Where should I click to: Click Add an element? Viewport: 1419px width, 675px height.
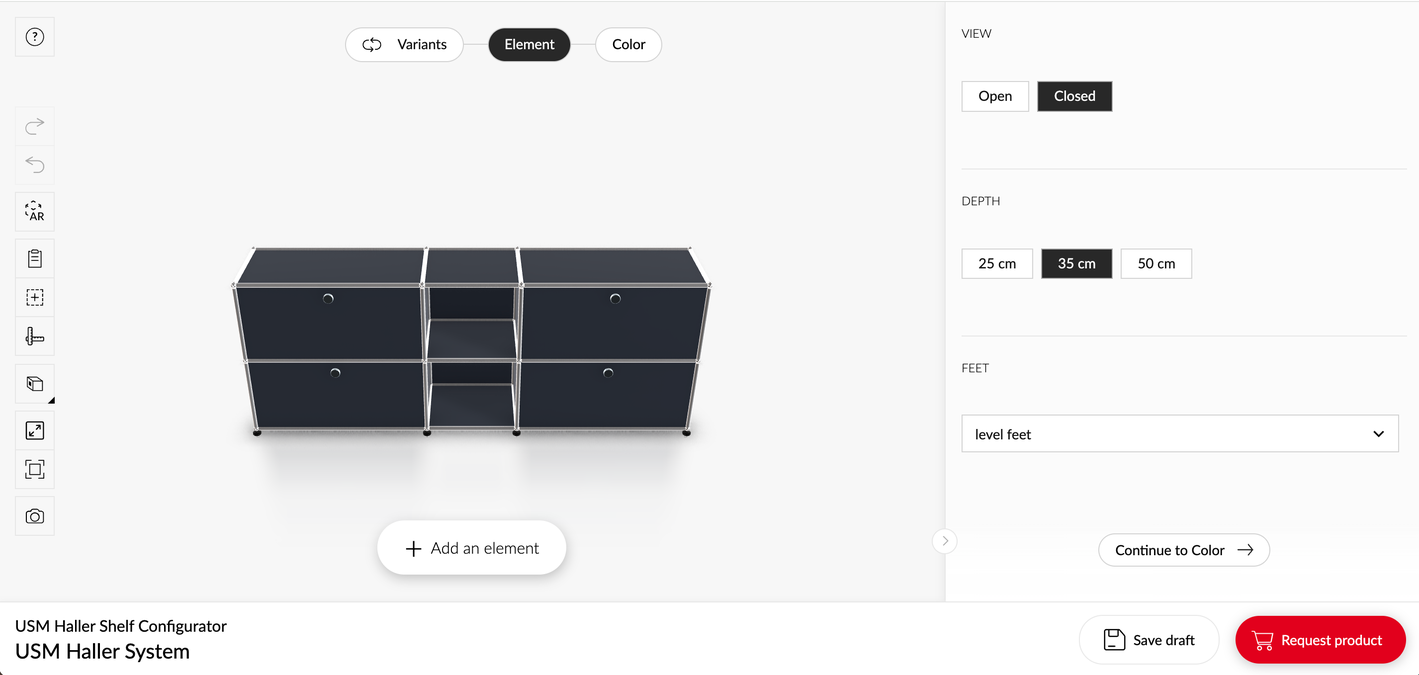click(x=471, y=547)
